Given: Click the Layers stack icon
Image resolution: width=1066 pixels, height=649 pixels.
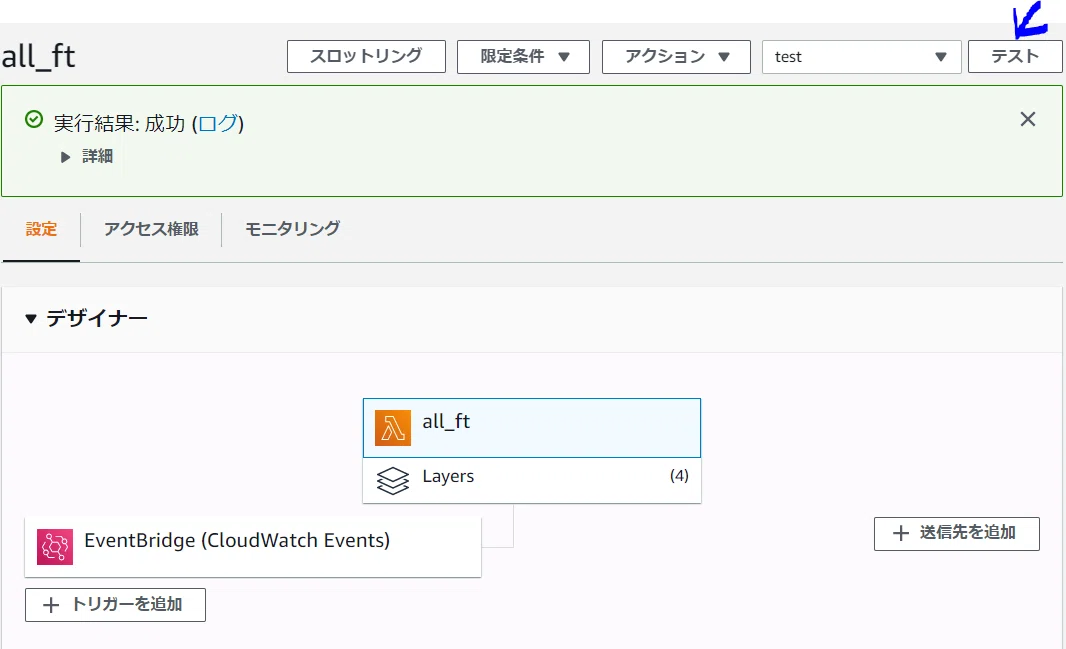Looking at the screenshot, I should 393,480.
